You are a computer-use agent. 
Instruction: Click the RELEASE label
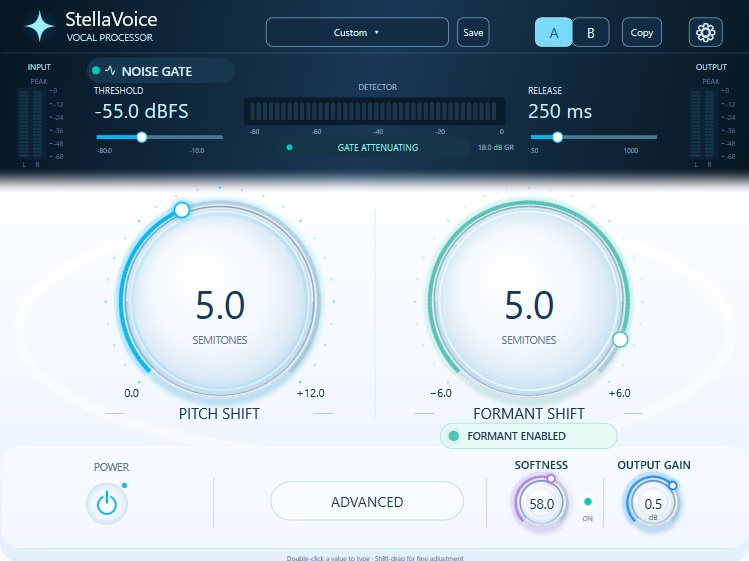click(545, 91)
